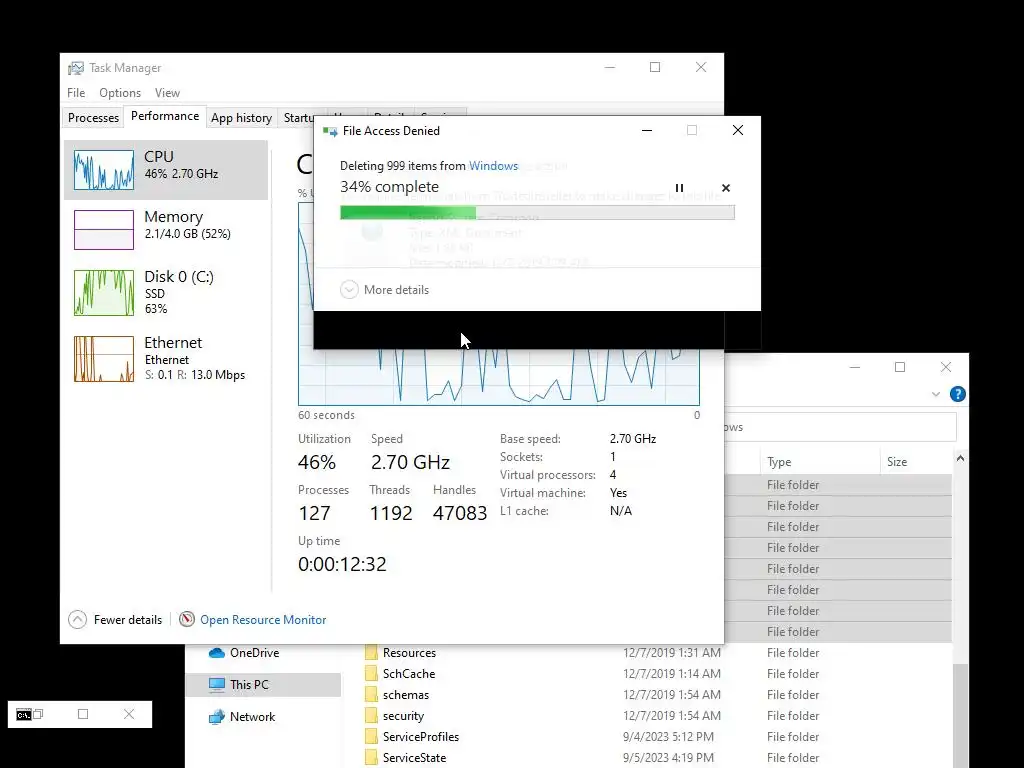The height and width of the screenshot is (768, 1024).
Task: Click the Windows folder link in dialog
Action: pos(493,166)
